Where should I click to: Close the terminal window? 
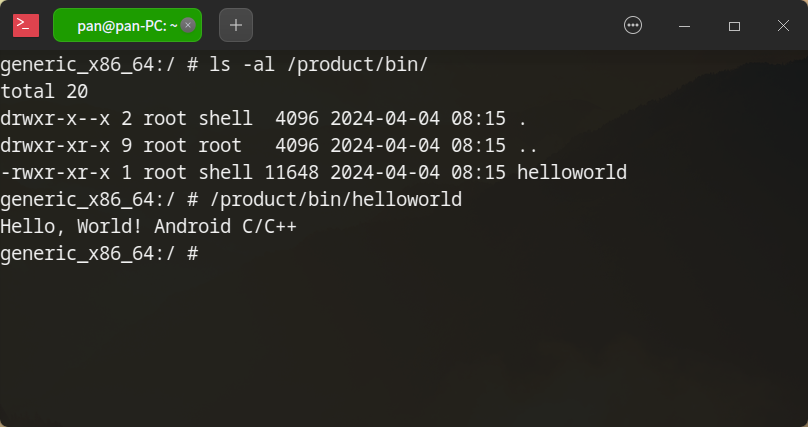pyautogui.click(x=782, y=26)
